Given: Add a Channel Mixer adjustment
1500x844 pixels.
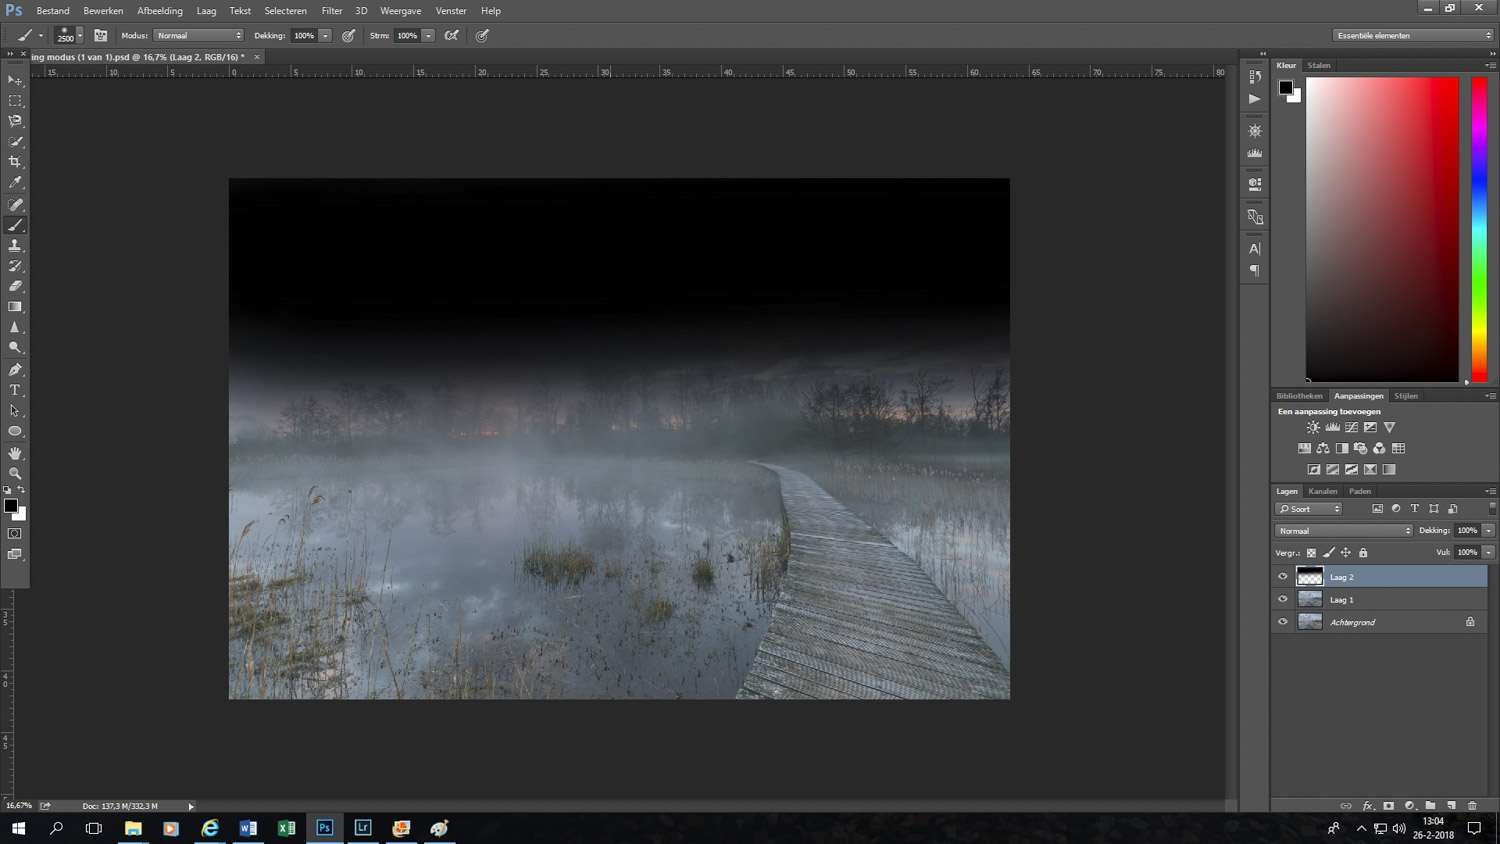Looking at the screenshot, I should (1379, 448).
